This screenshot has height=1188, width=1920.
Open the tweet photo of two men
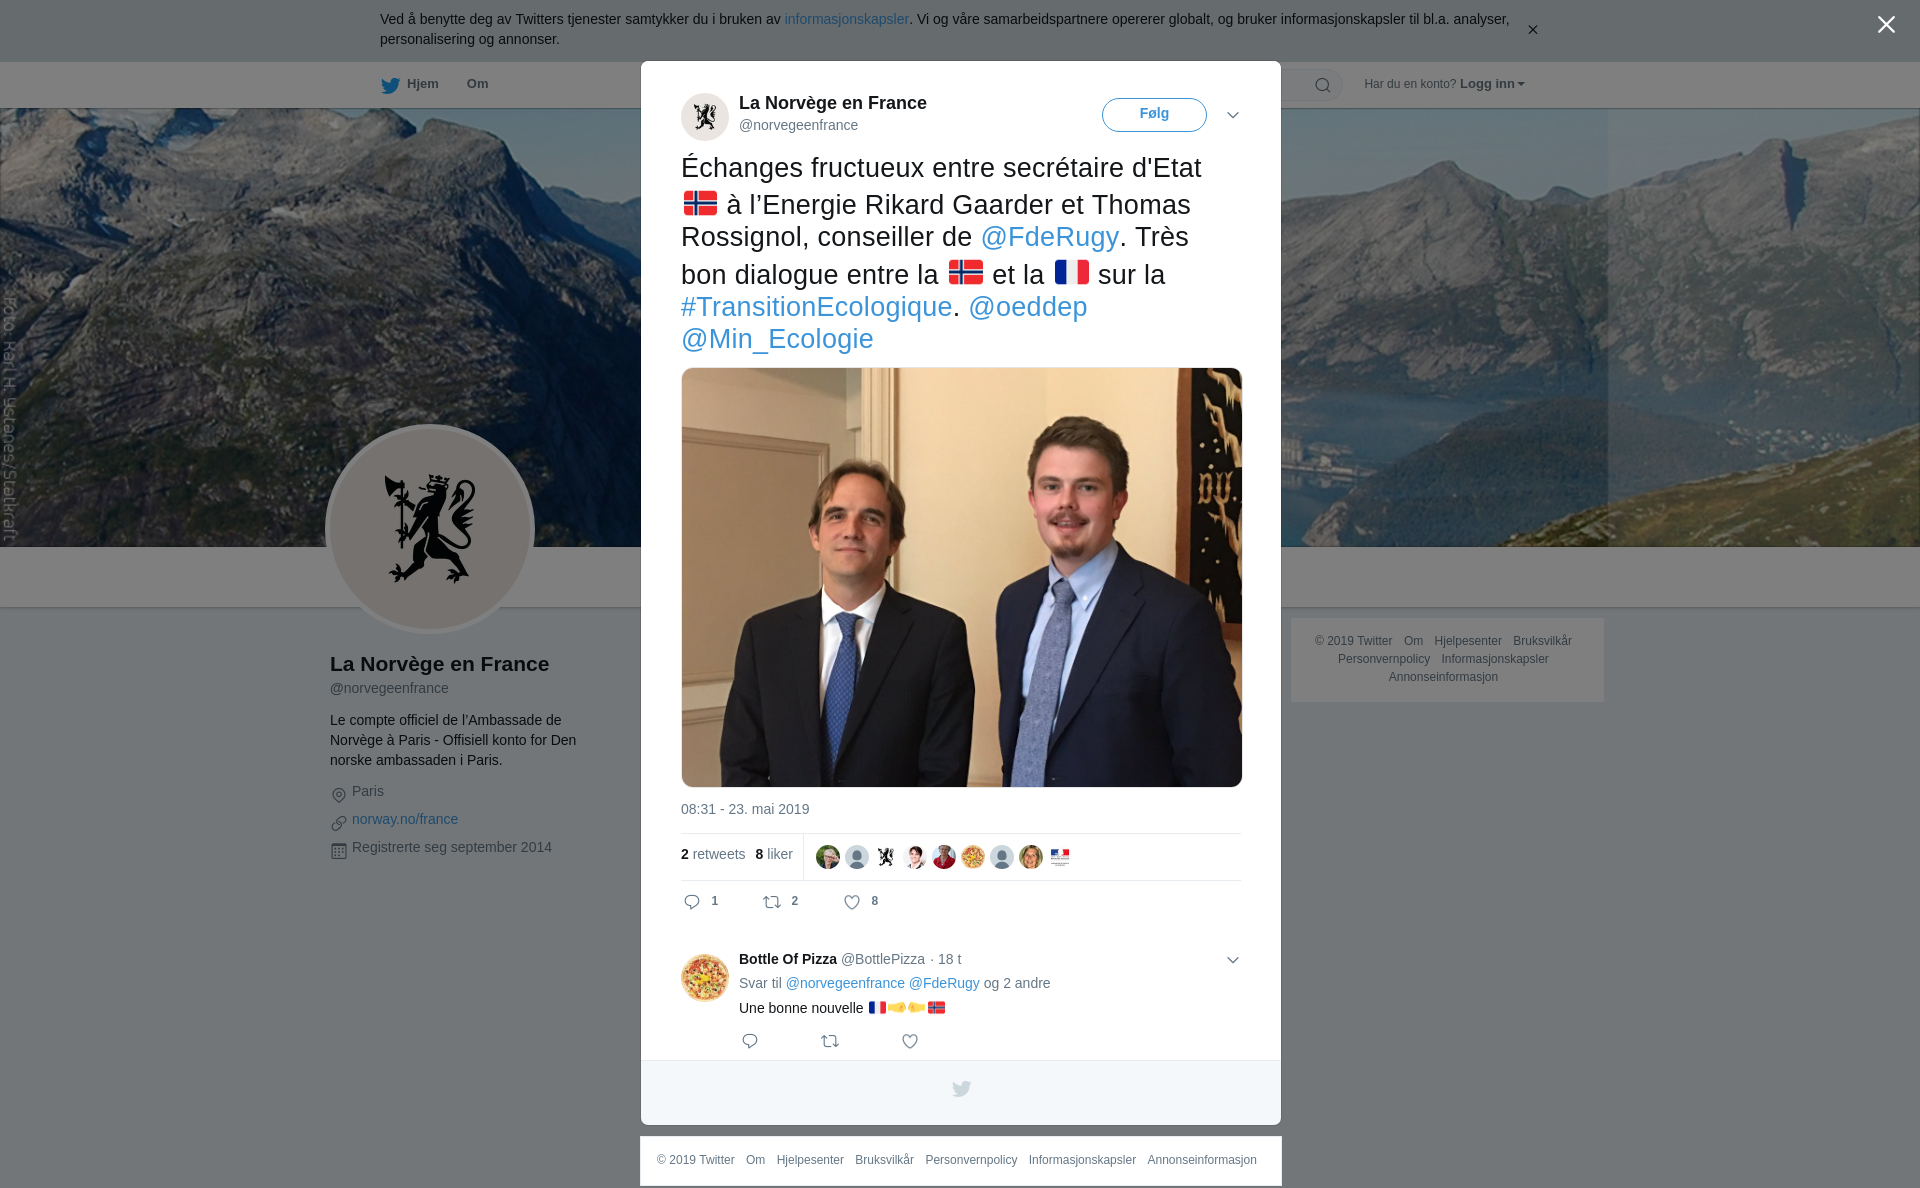coord(961,577)
